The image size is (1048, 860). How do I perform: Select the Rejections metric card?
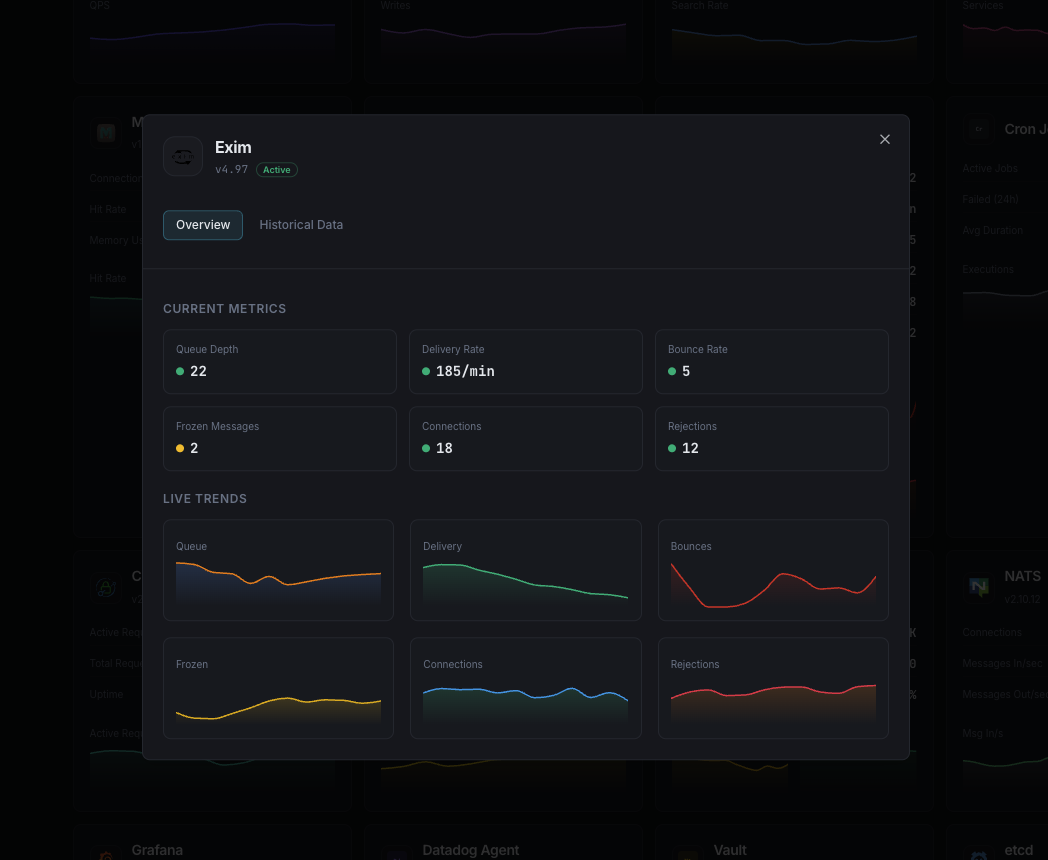(x=771, y=438)
